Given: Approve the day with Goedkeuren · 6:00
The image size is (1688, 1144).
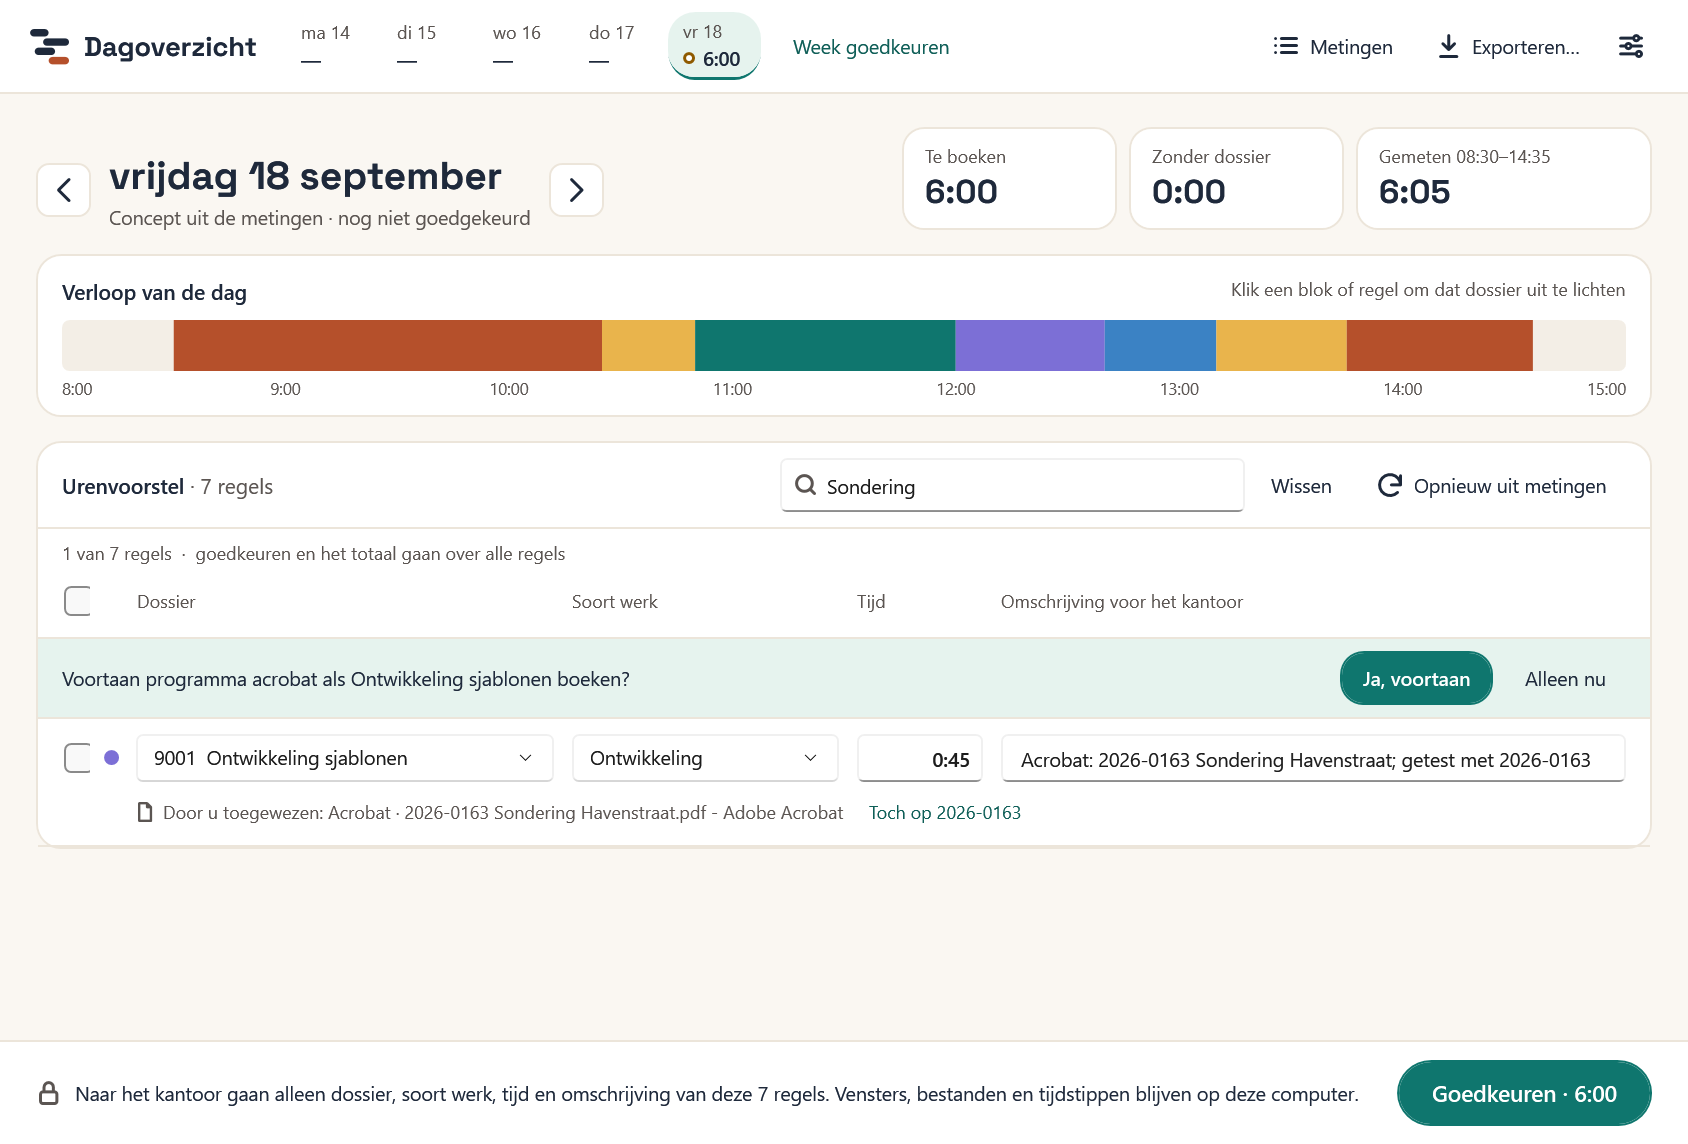Looking at the screenshot, I should coord(1524,1093).
